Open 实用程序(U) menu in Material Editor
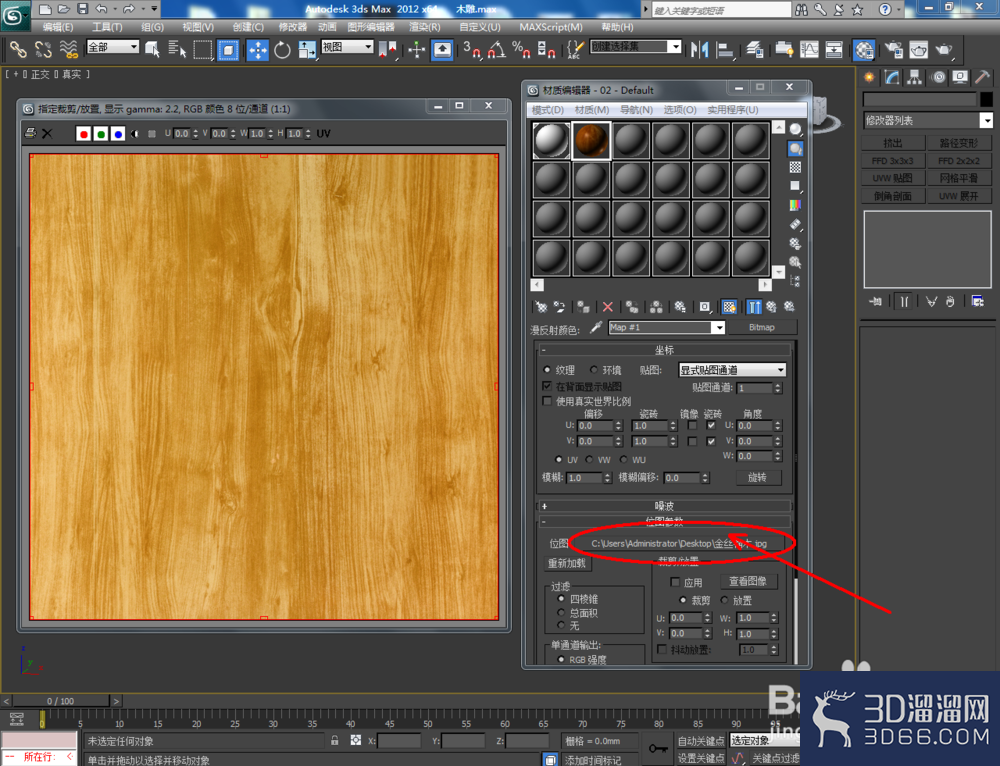This screenshot has width=1000, height=766. click(732, 110)
